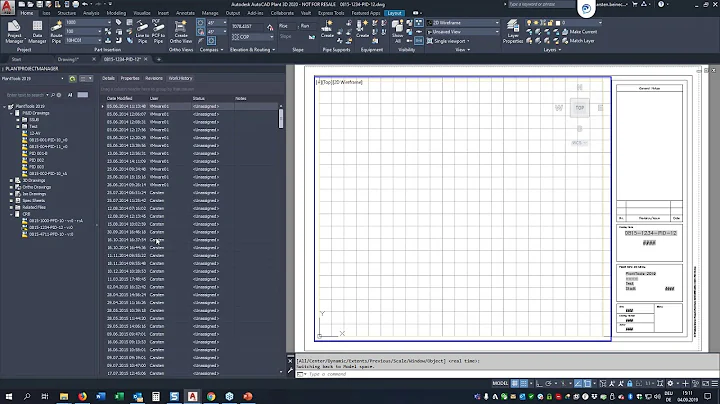Switch to the Revisions tab
Image resolution: width=720 pixels, height=404 pixels.
coord(154,79)
